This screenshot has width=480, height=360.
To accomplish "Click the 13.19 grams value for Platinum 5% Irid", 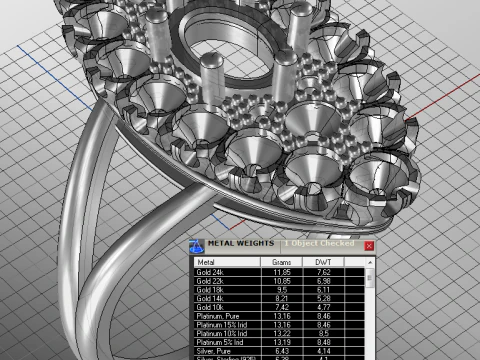I will tap(282, 342).
